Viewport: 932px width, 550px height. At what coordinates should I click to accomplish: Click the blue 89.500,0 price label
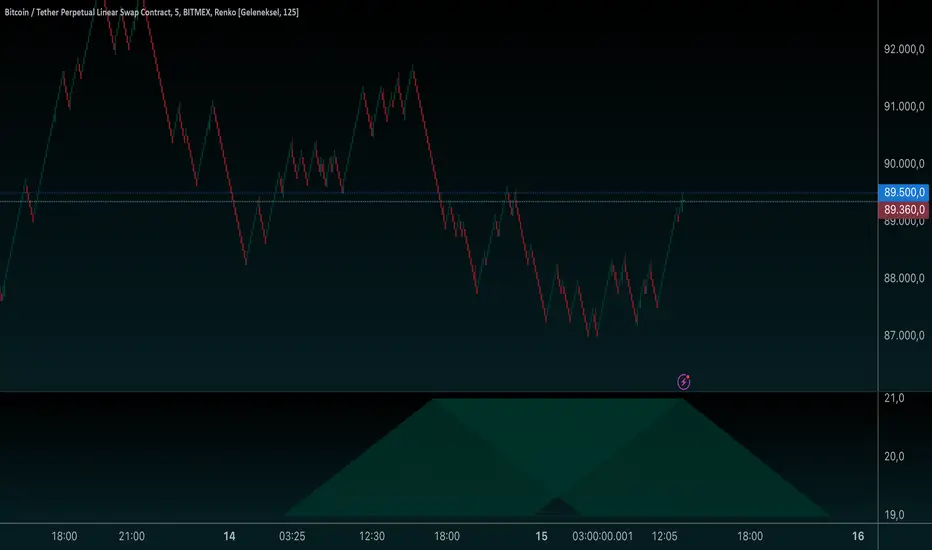pos(903,192)
